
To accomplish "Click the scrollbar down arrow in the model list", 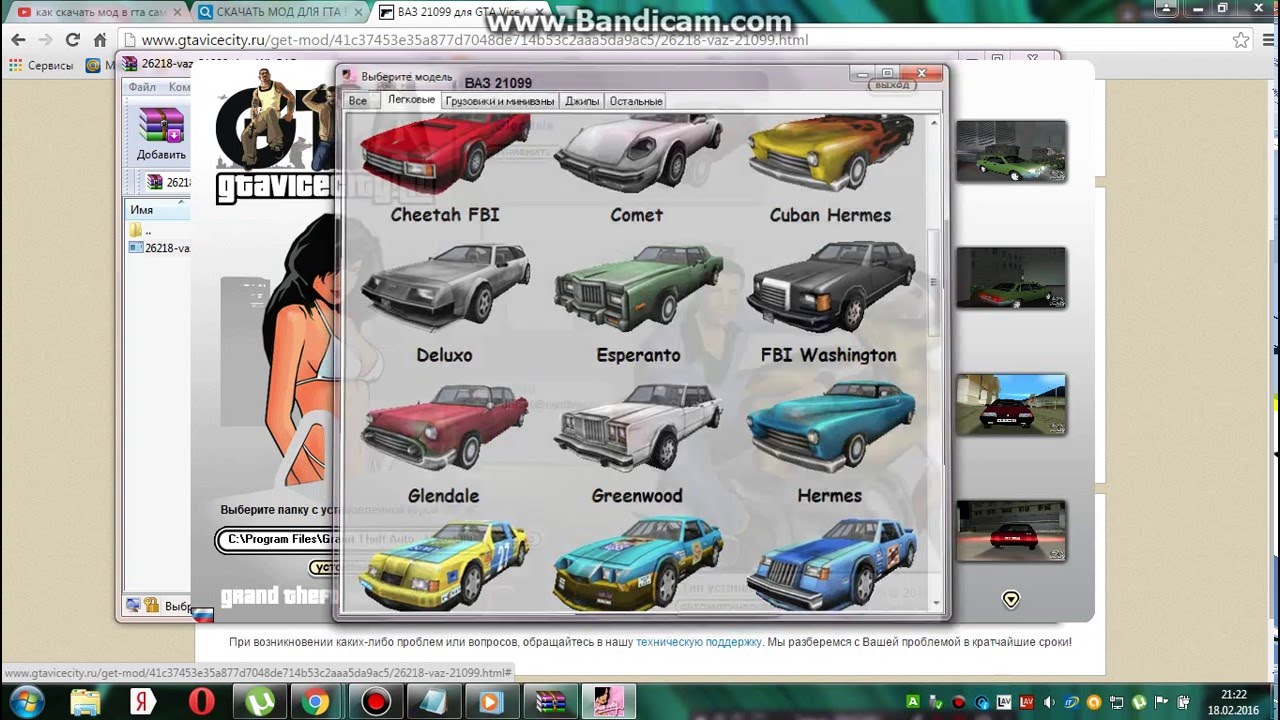I will point(936,604).
